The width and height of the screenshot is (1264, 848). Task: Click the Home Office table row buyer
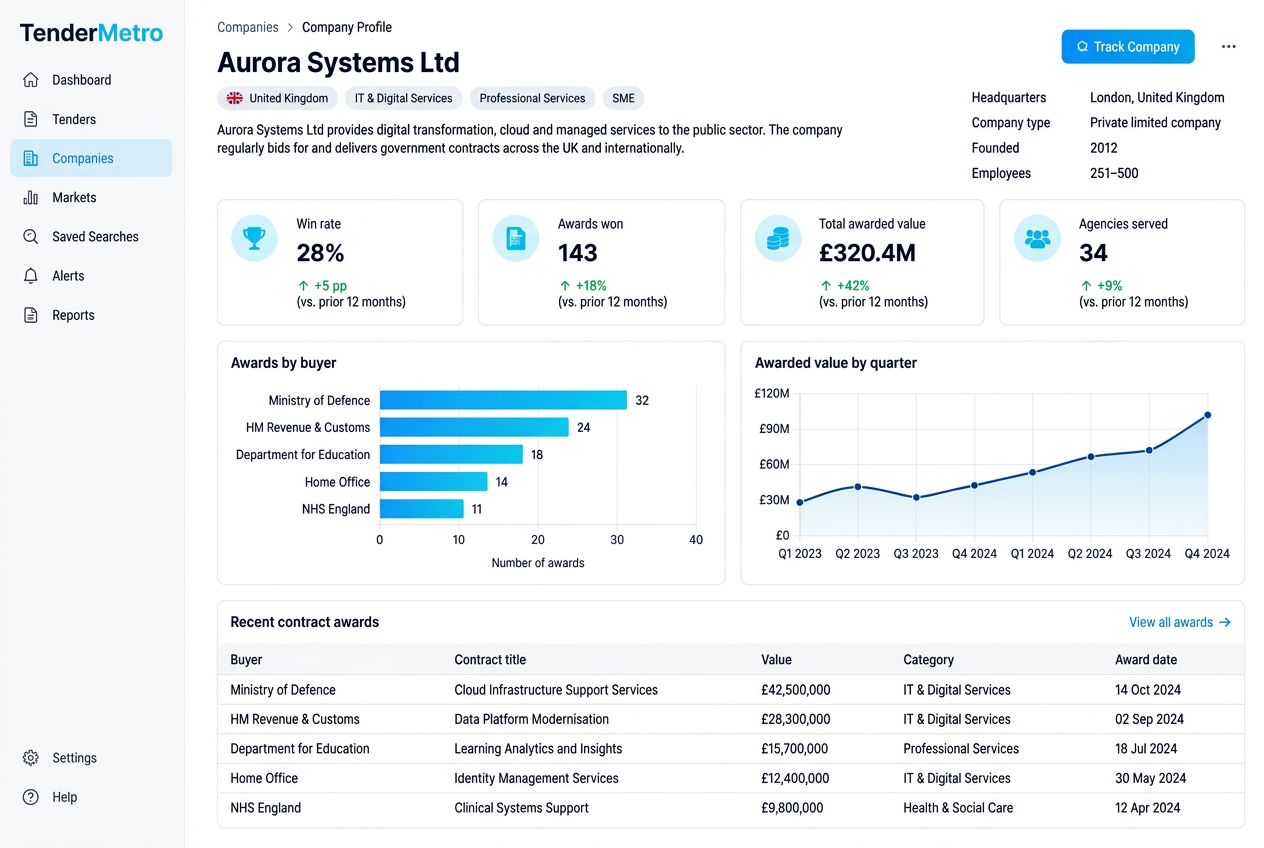coord(264,778)
